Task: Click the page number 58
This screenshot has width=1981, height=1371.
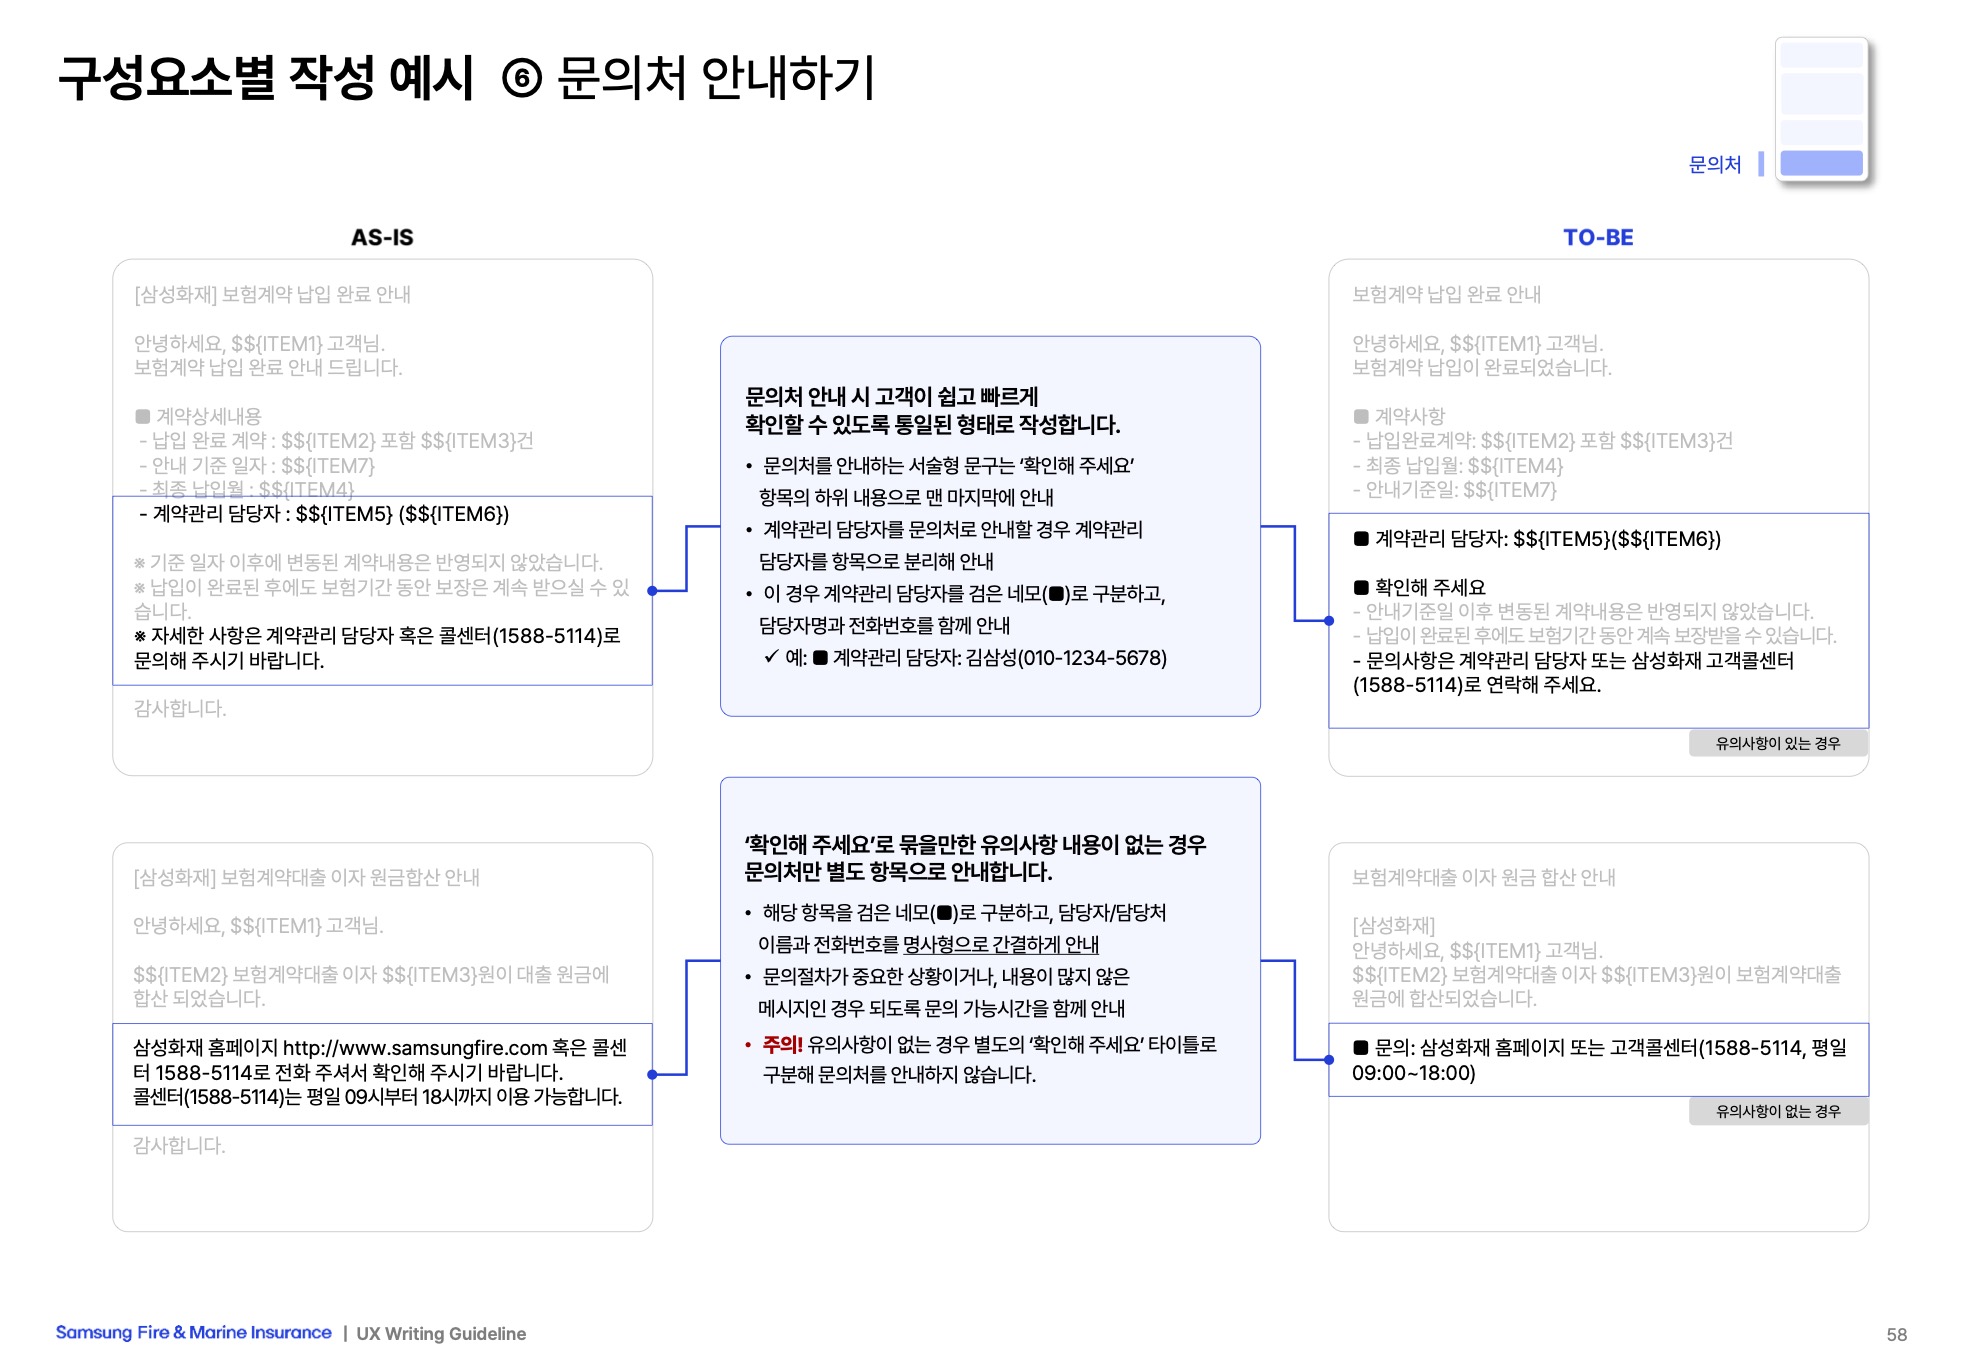Action: point(1896,1334)
